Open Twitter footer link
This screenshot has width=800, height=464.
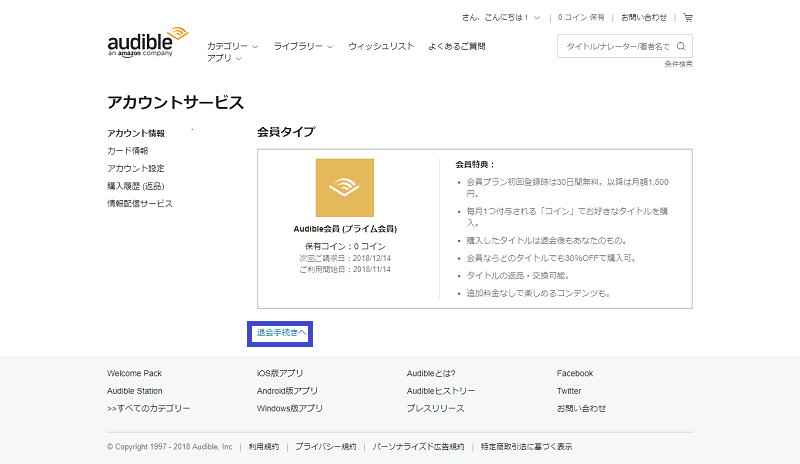569,390
